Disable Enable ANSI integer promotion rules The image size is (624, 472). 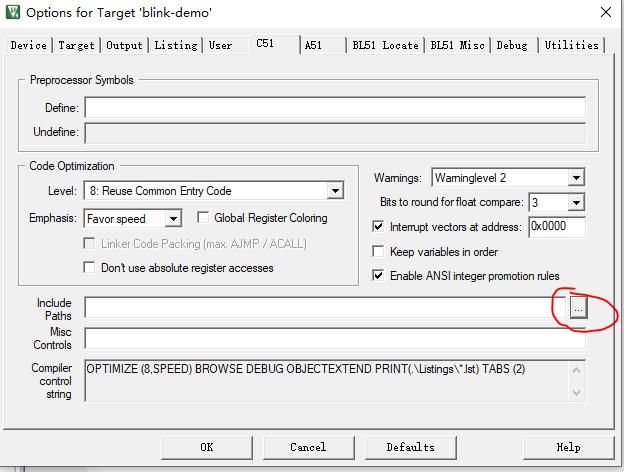pyautogui.click(x=378, y=275)
